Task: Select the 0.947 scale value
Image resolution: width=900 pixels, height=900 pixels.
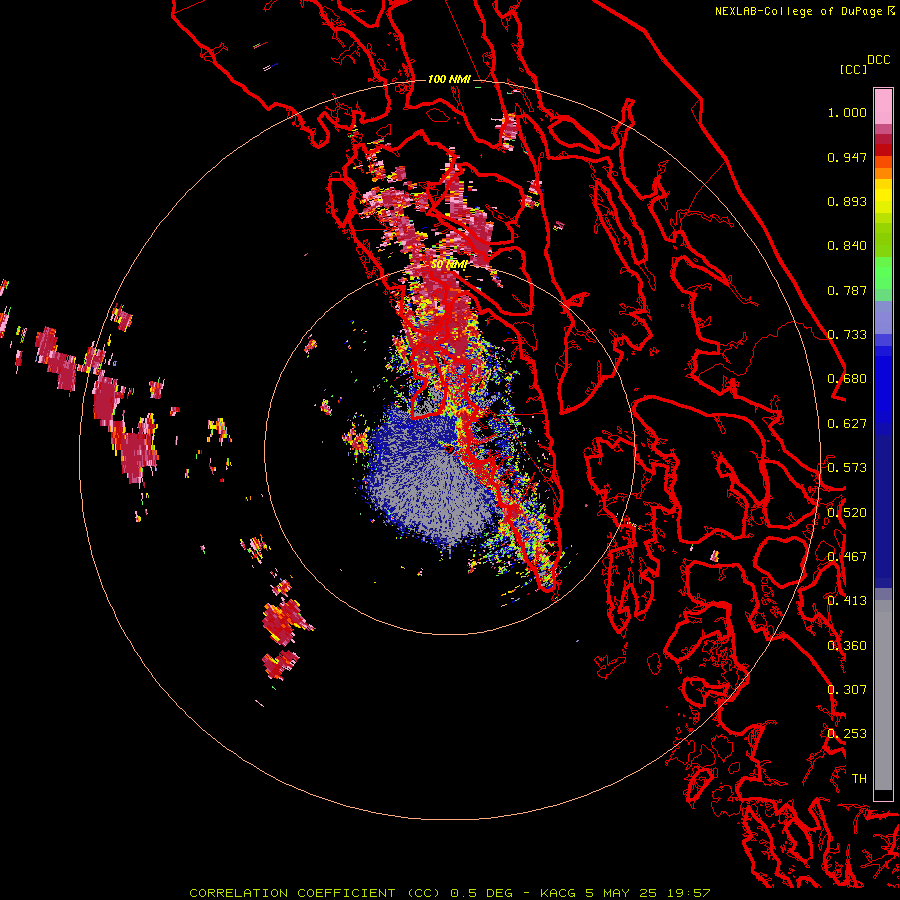Action: pos(847,157)
